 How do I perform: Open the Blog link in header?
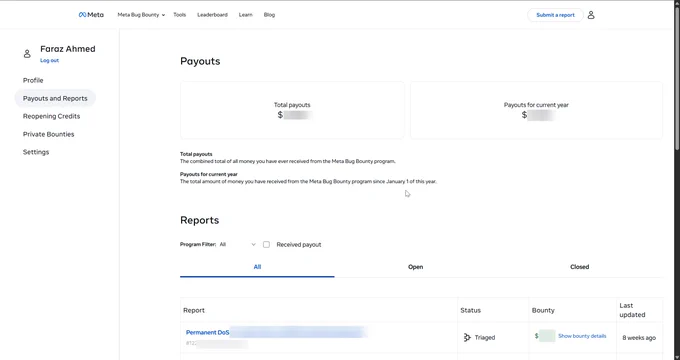point(269,15)
